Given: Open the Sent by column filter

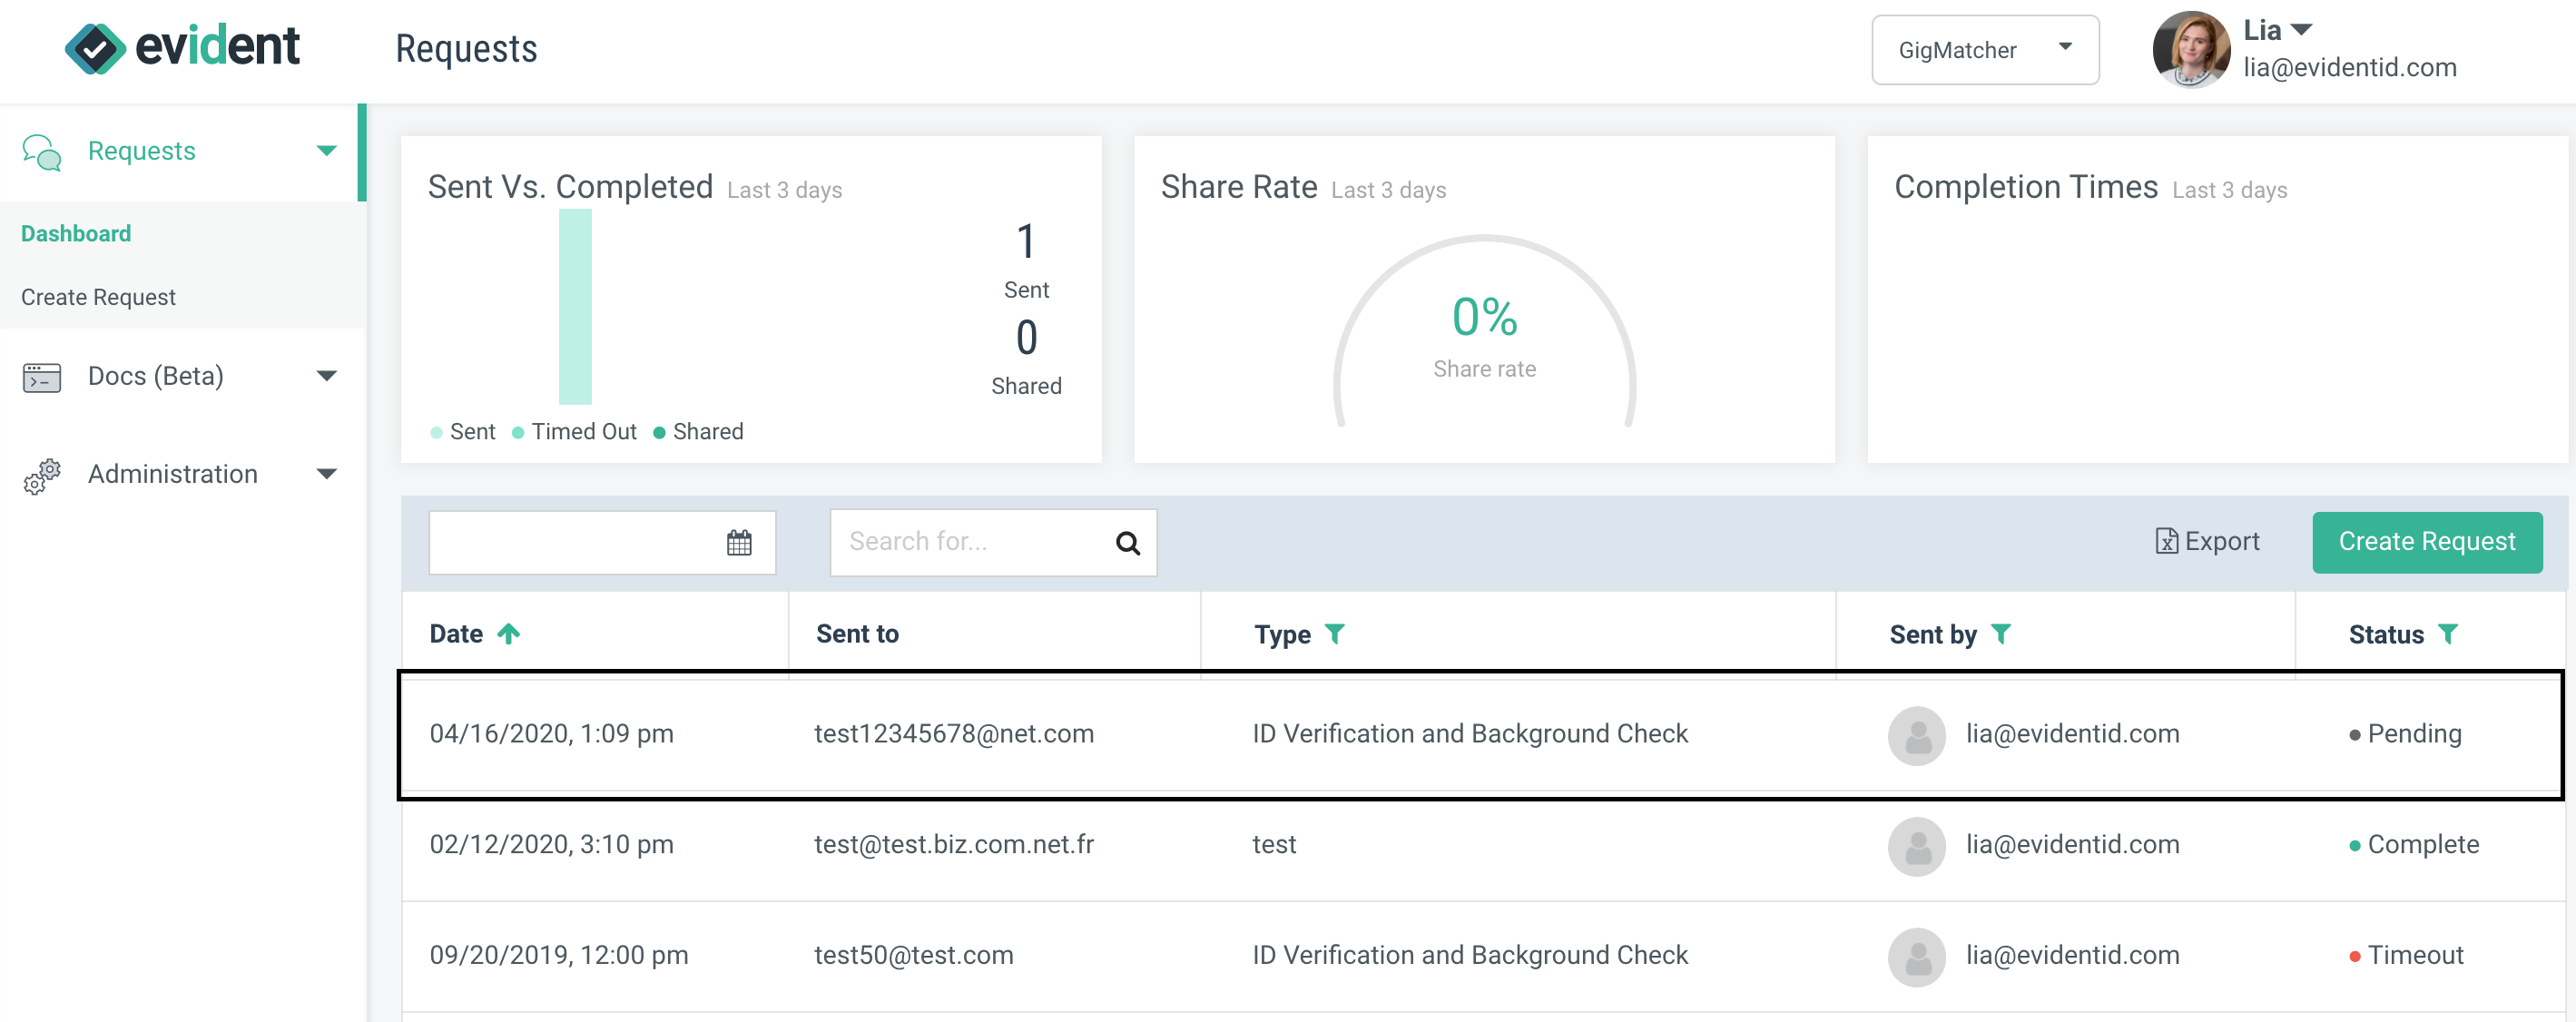Looking at the screenshot, I should point(2002,633).
